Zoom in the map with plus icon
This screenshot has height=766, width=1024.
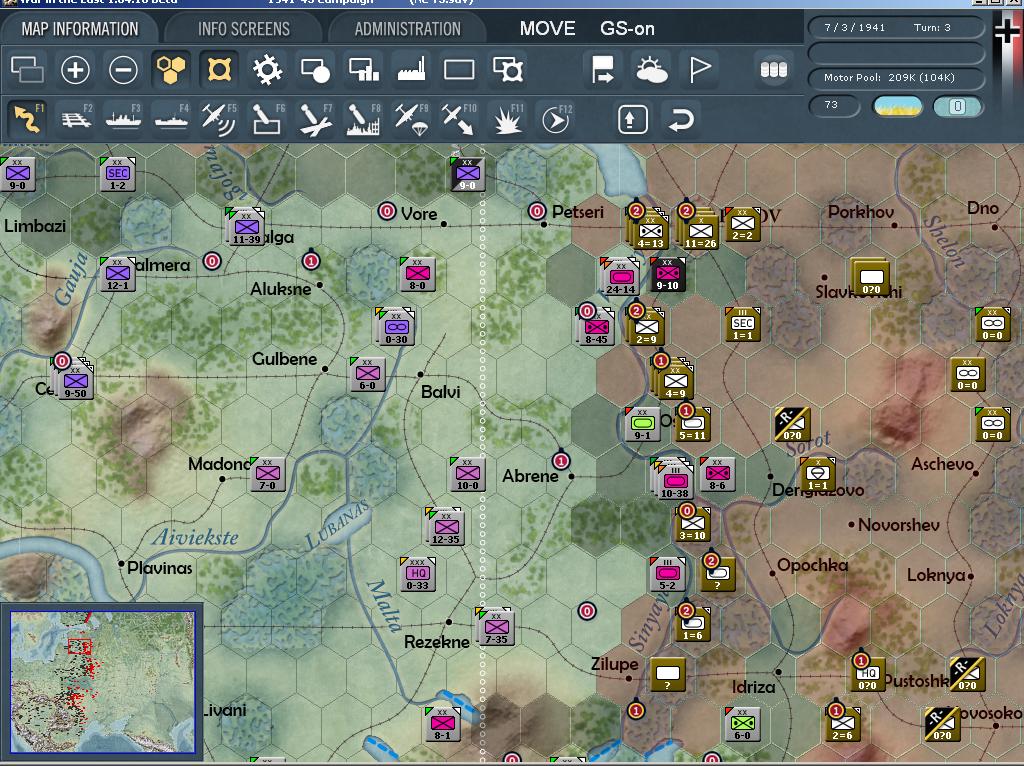(x=75, y=69)
